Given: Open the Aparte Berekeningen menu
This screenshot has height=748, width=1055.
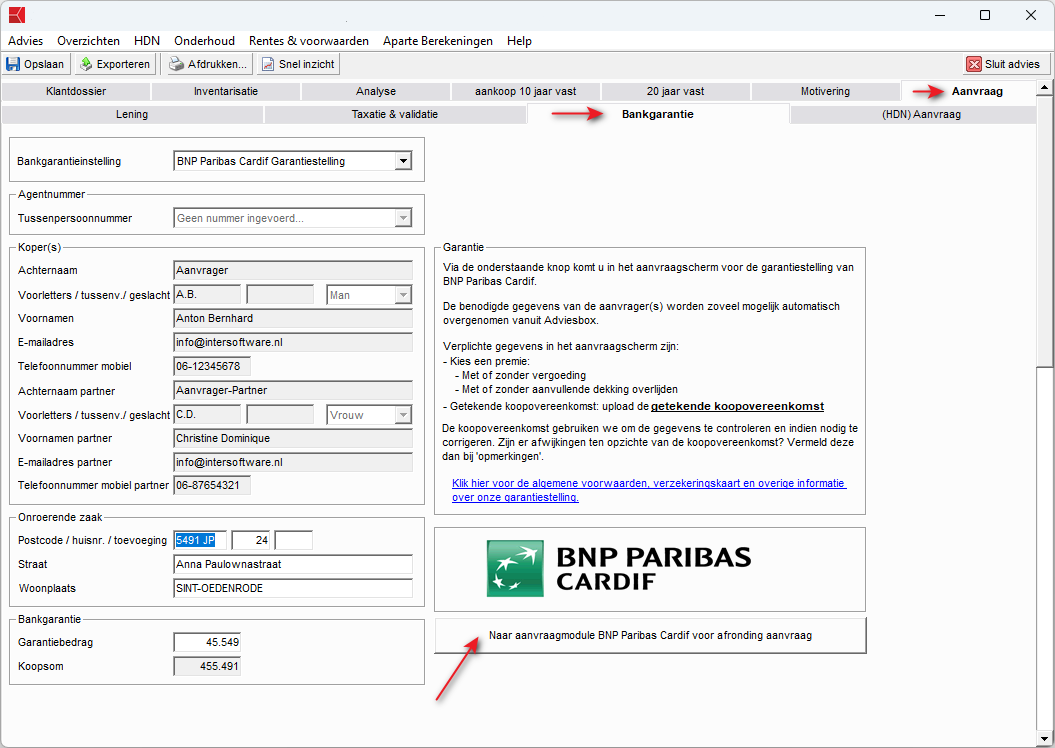Looking at the screenshot, I should [438, 41].
